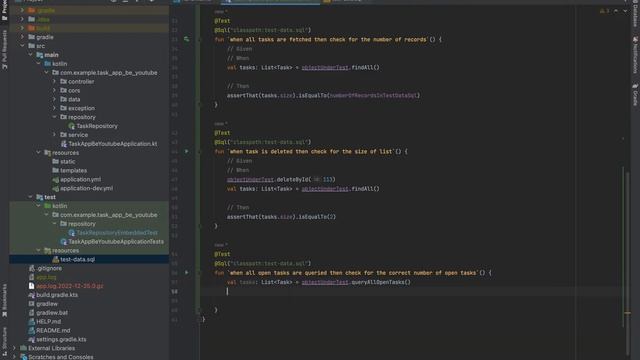Run the 'when all tasks are fetched' test from gutter
This screenshot has height=360, width=640.
coord(187,39)
